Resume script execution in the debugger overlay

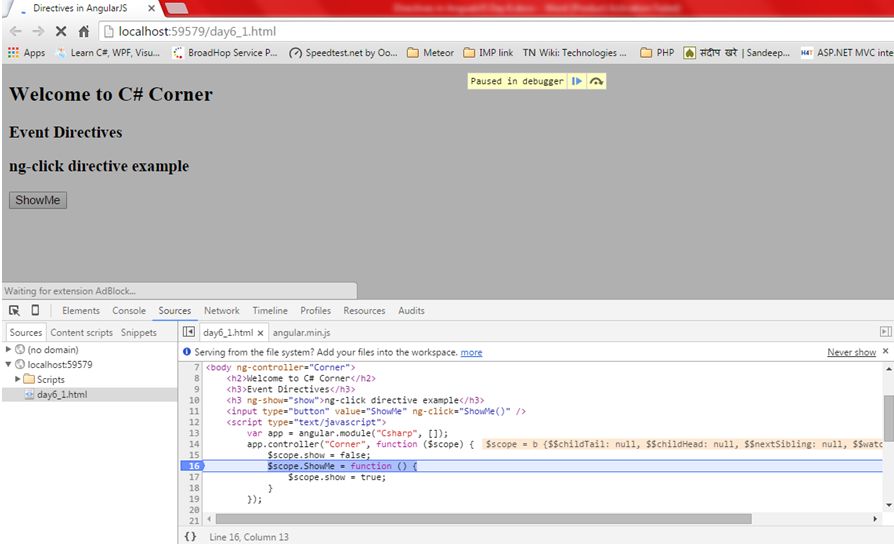click(577, 81)
